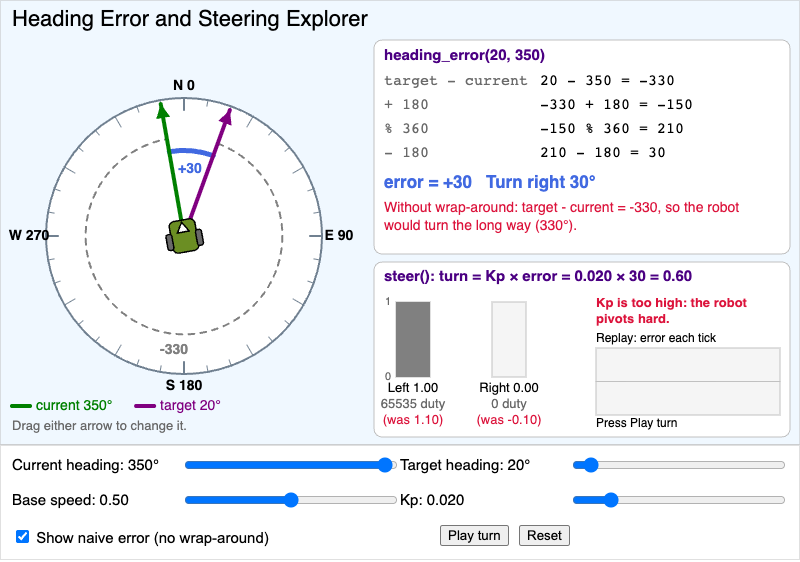Toggle Show naive error checkbox
The width and height of the screenshot is (800, 562).
click(x=22, y=537)
